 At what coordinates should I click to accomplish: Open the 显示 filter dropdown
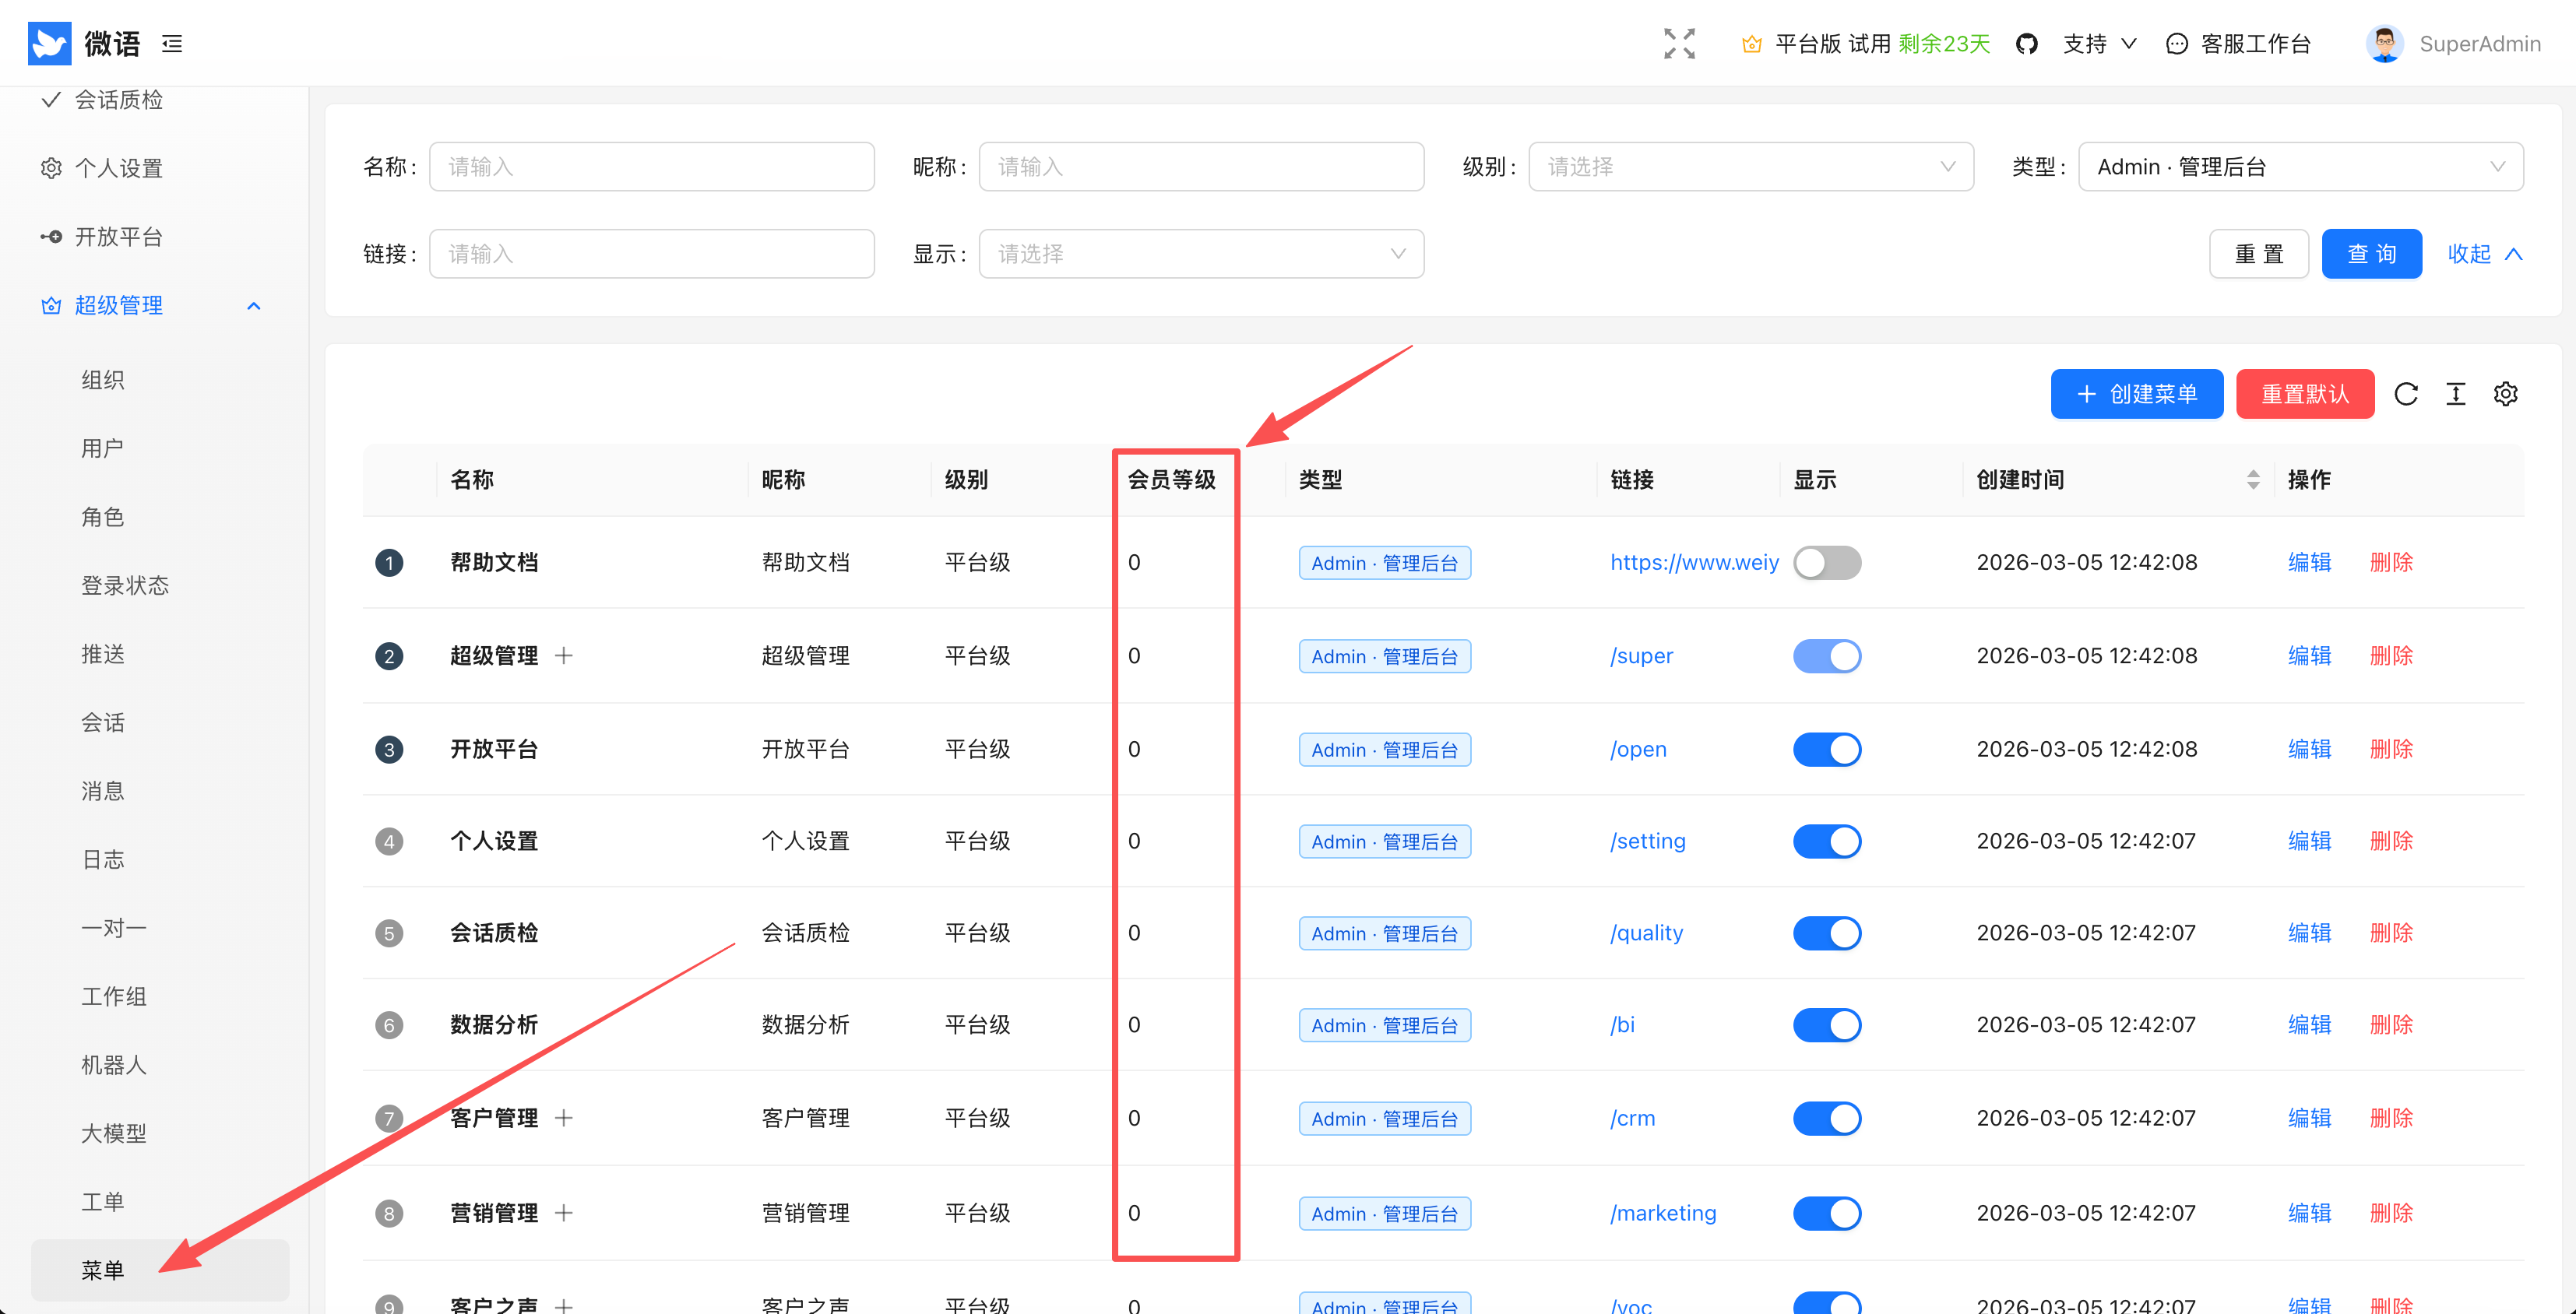[1201, 254]
